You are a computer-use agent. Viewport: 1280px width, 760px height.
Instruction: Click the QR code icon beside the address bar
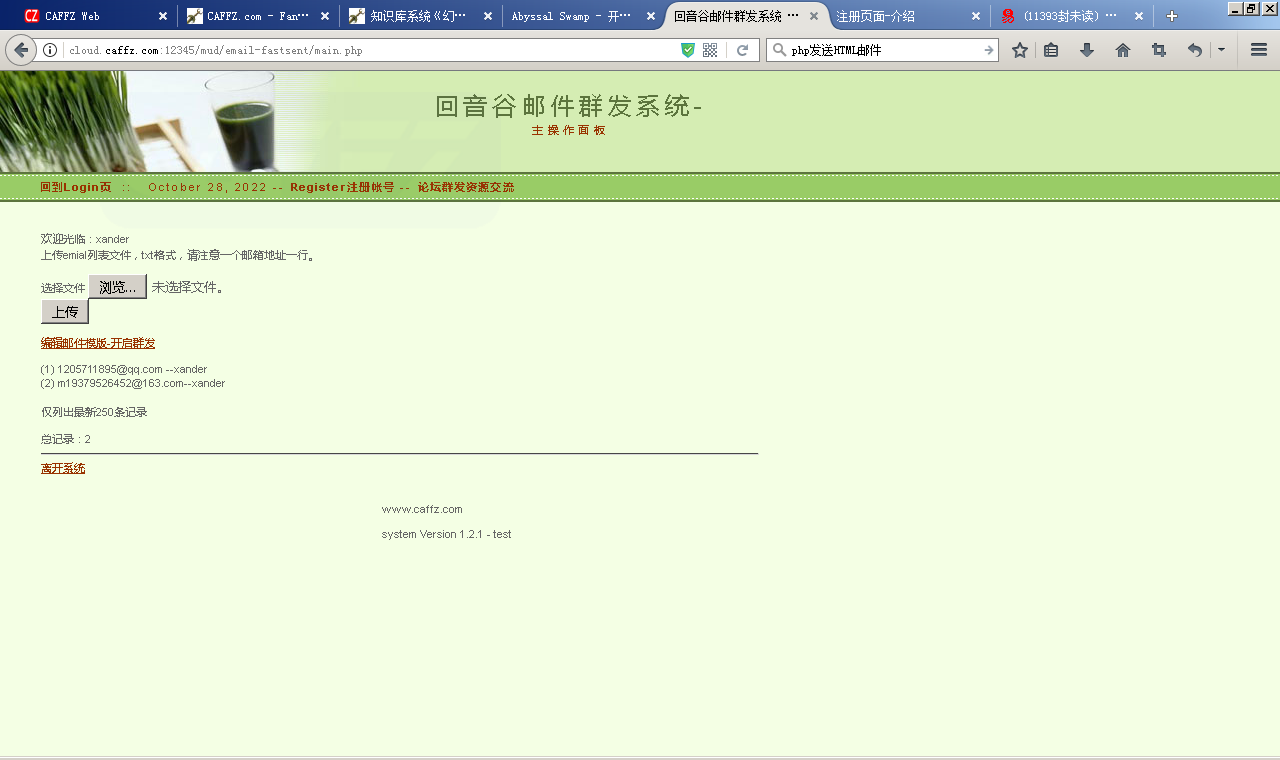[x=710, y=49]
